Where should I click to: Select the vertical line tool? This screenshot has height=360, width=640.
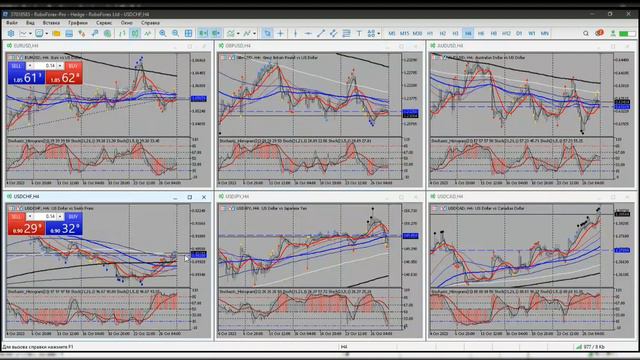pyautogui.click(x=296, y=33)
